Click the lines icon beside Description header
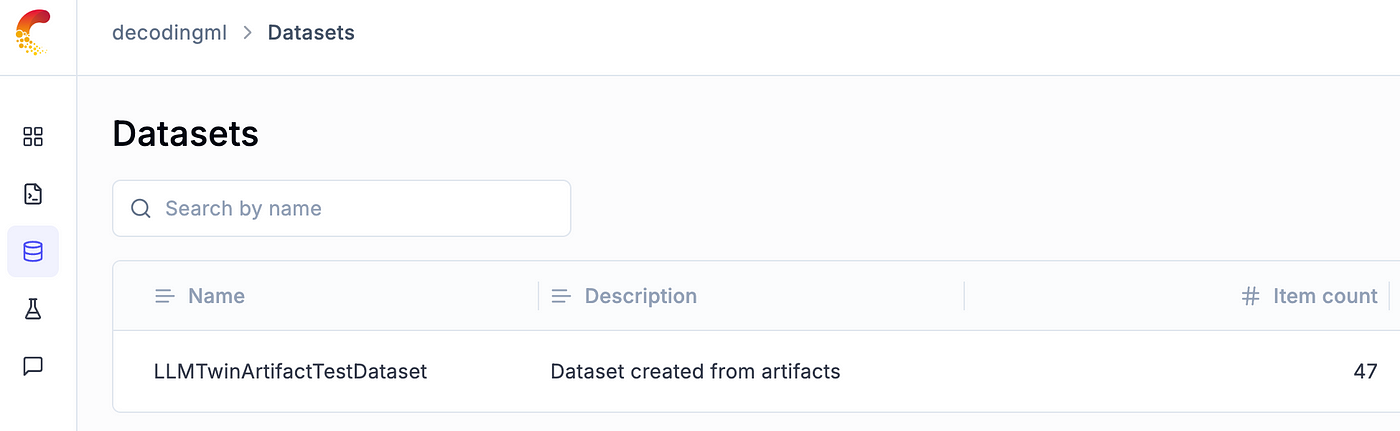The width and height of the screenshot is (1400, 431). tap(561, 296)
